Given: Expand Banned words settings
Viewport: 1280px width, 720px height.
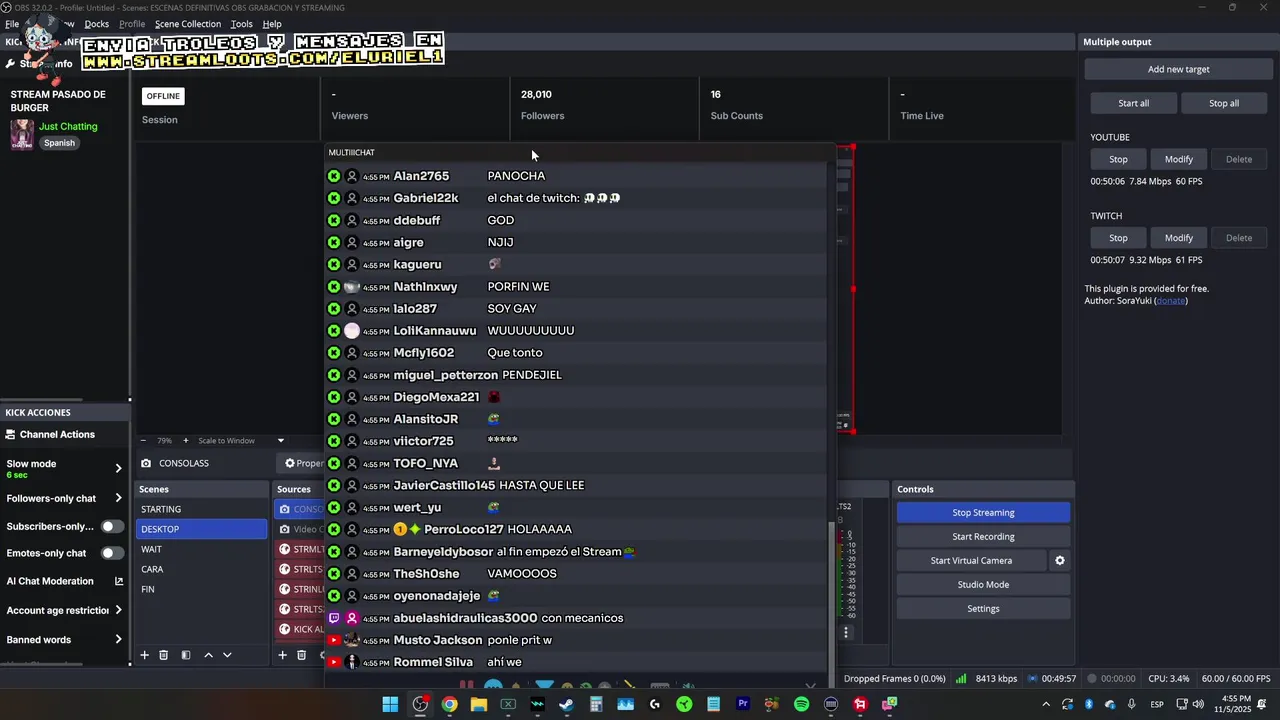Looking at the screenshot, I should (x=118, y=640).
